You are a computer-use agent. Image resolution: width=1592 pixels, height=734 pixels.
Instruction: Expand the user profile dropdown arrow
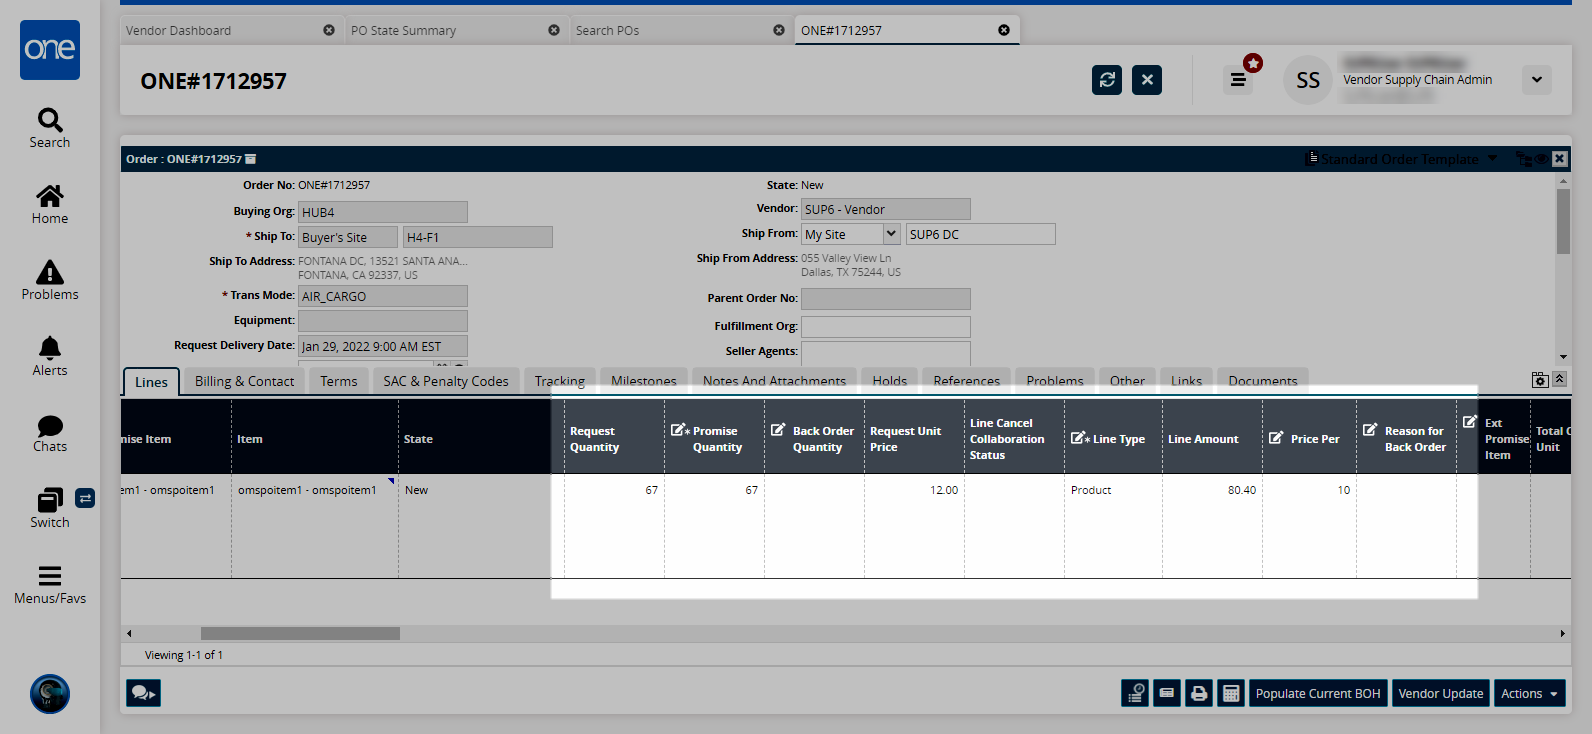click(x=1536, y=80)
